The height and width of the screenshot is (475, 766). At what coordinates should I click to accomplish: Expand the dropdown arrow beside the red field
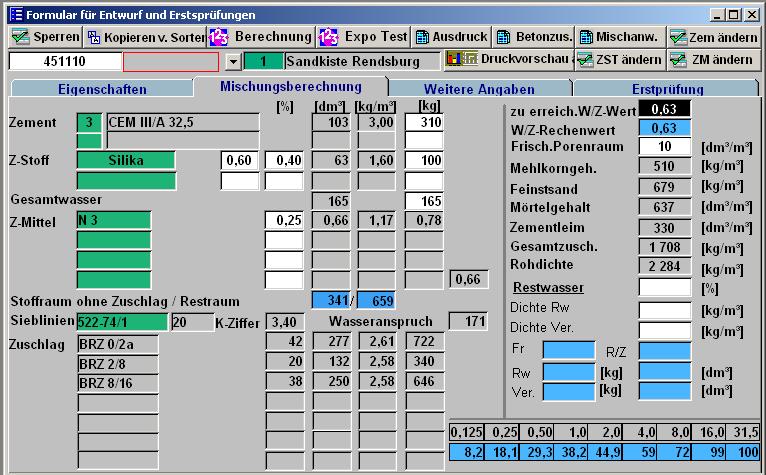(233, 62)
